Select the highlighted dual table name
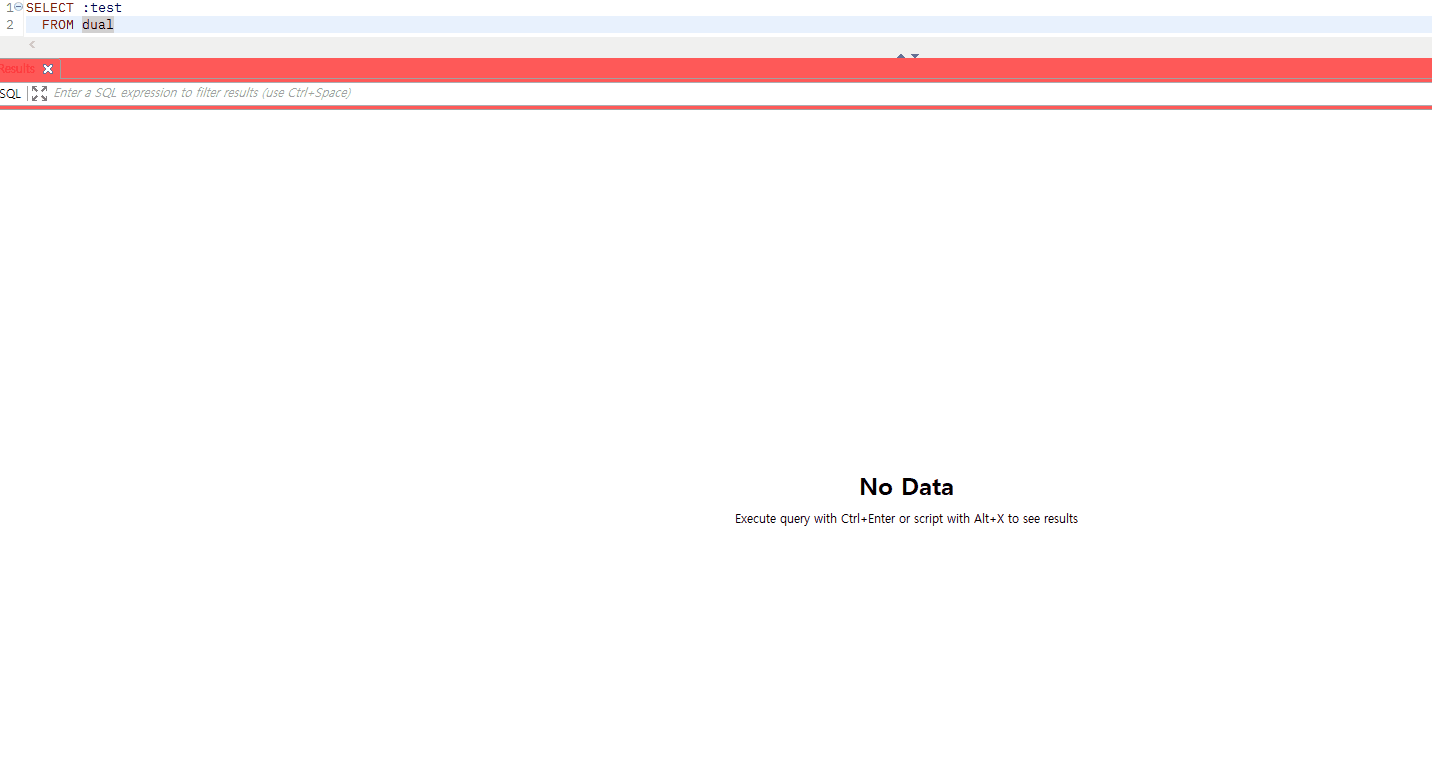 [97, 24]
